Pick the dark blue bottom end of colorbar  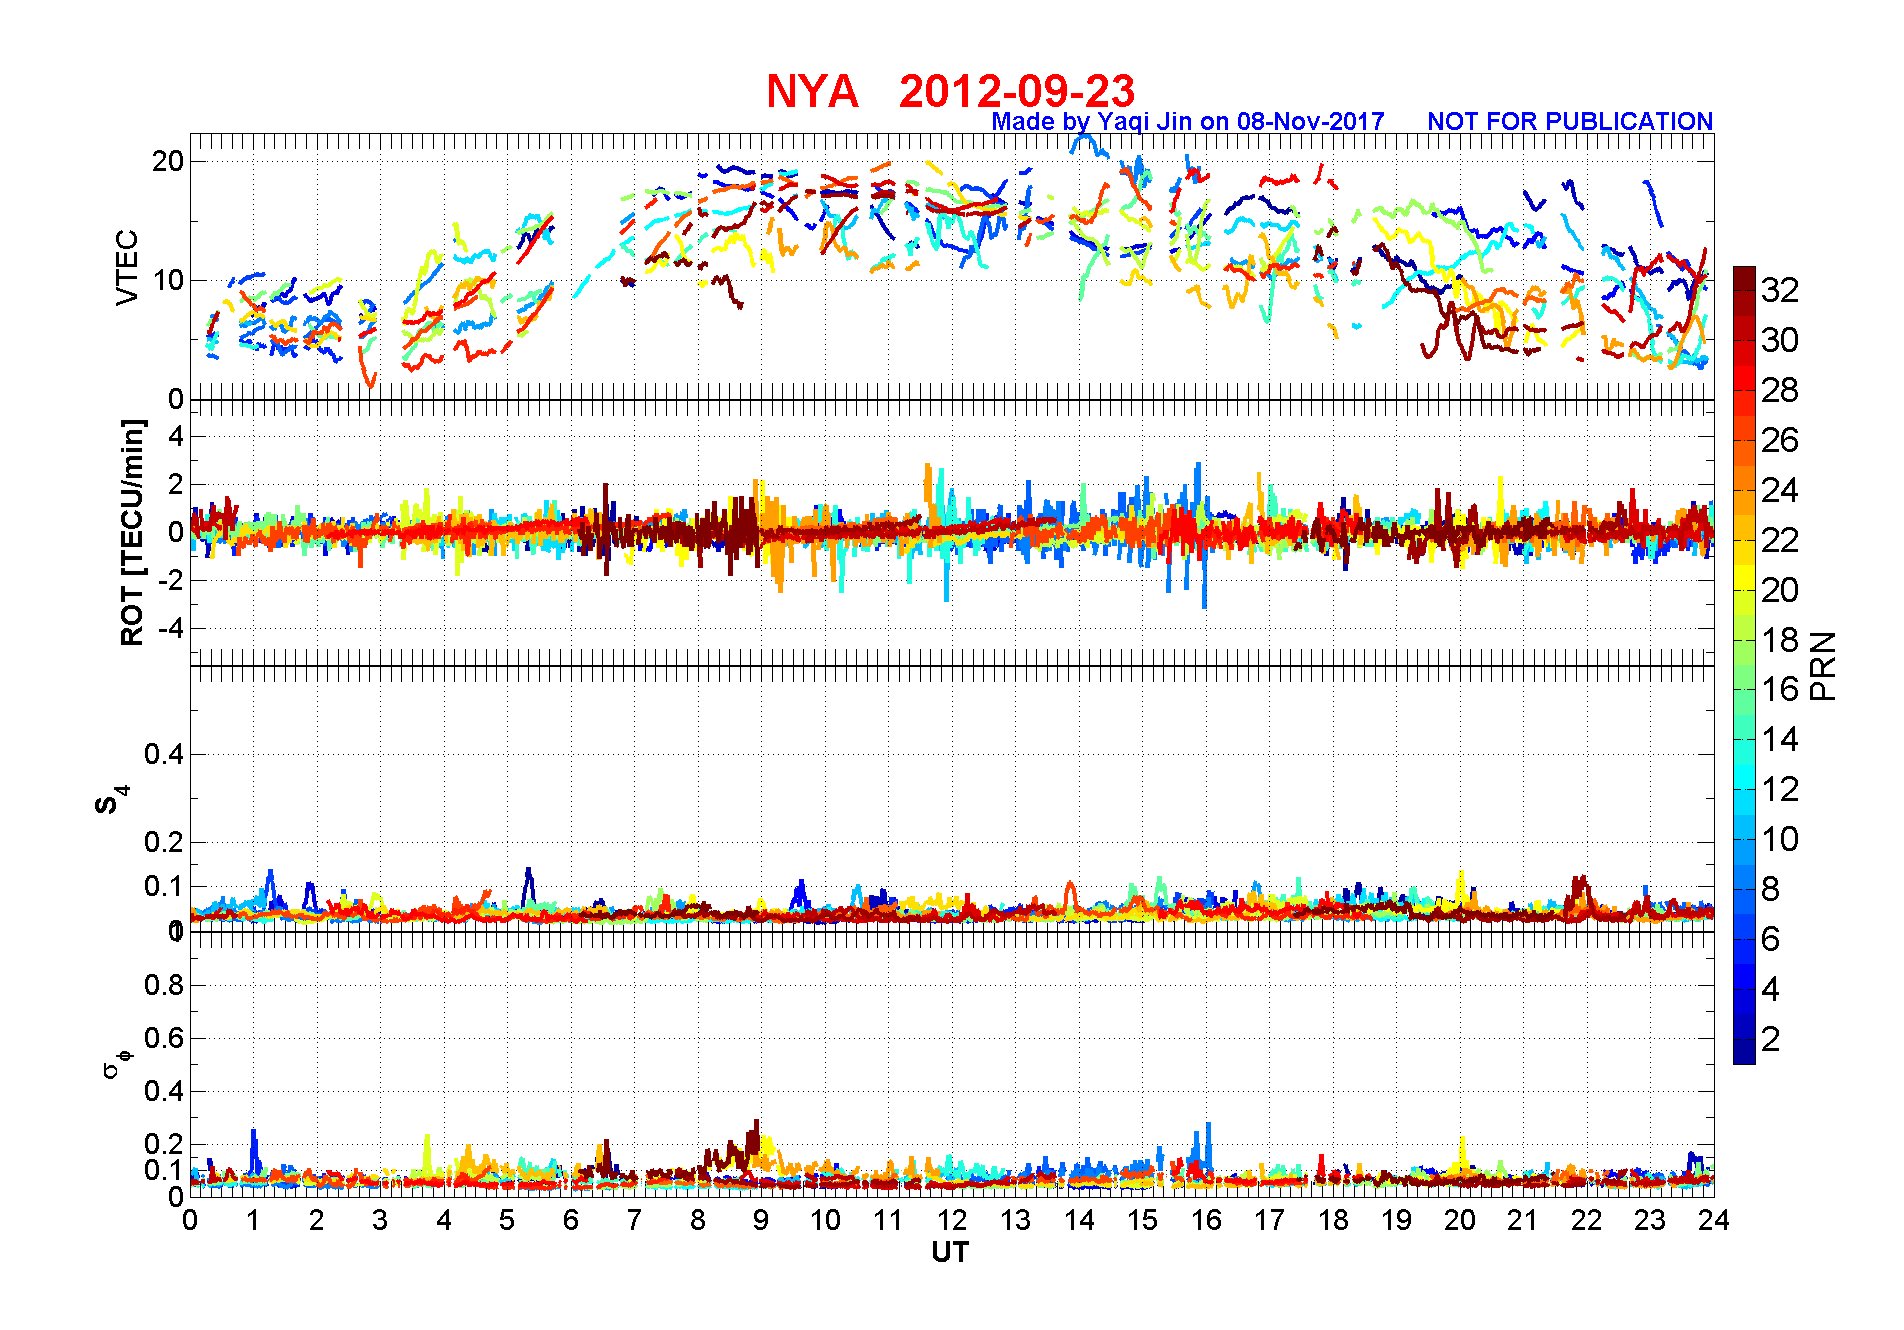1744,1052
